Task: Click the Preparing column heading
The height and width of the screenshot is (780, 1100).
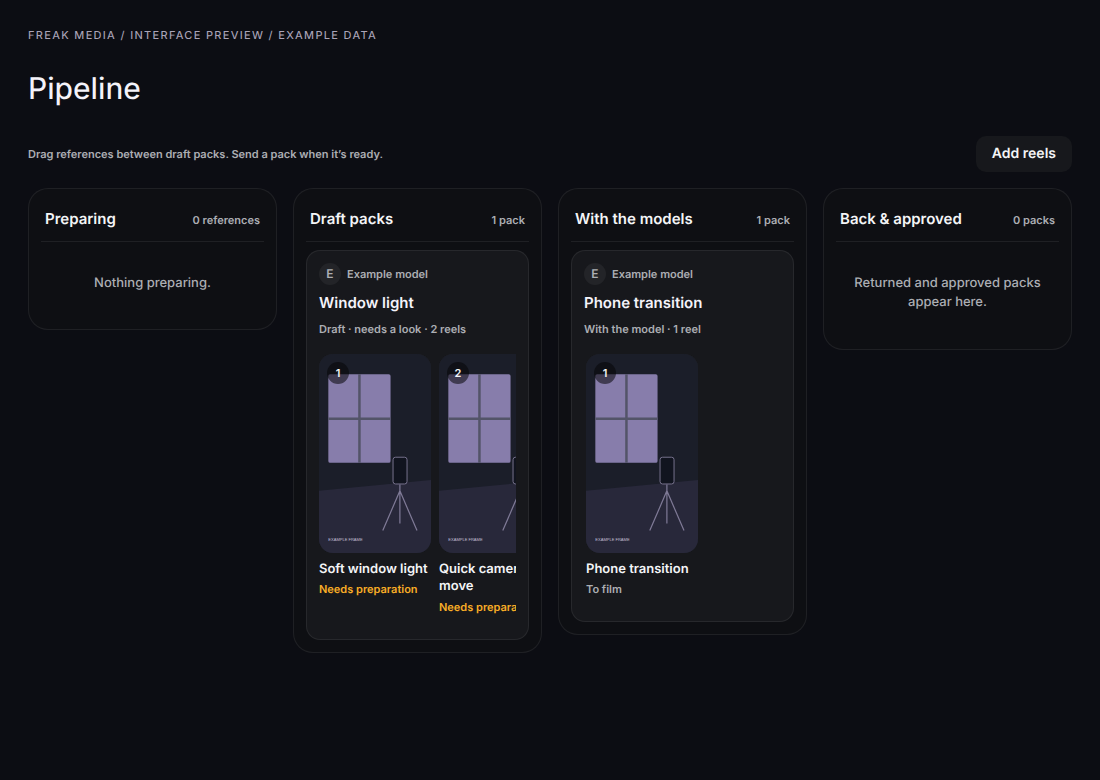Action: click(81, 219)
